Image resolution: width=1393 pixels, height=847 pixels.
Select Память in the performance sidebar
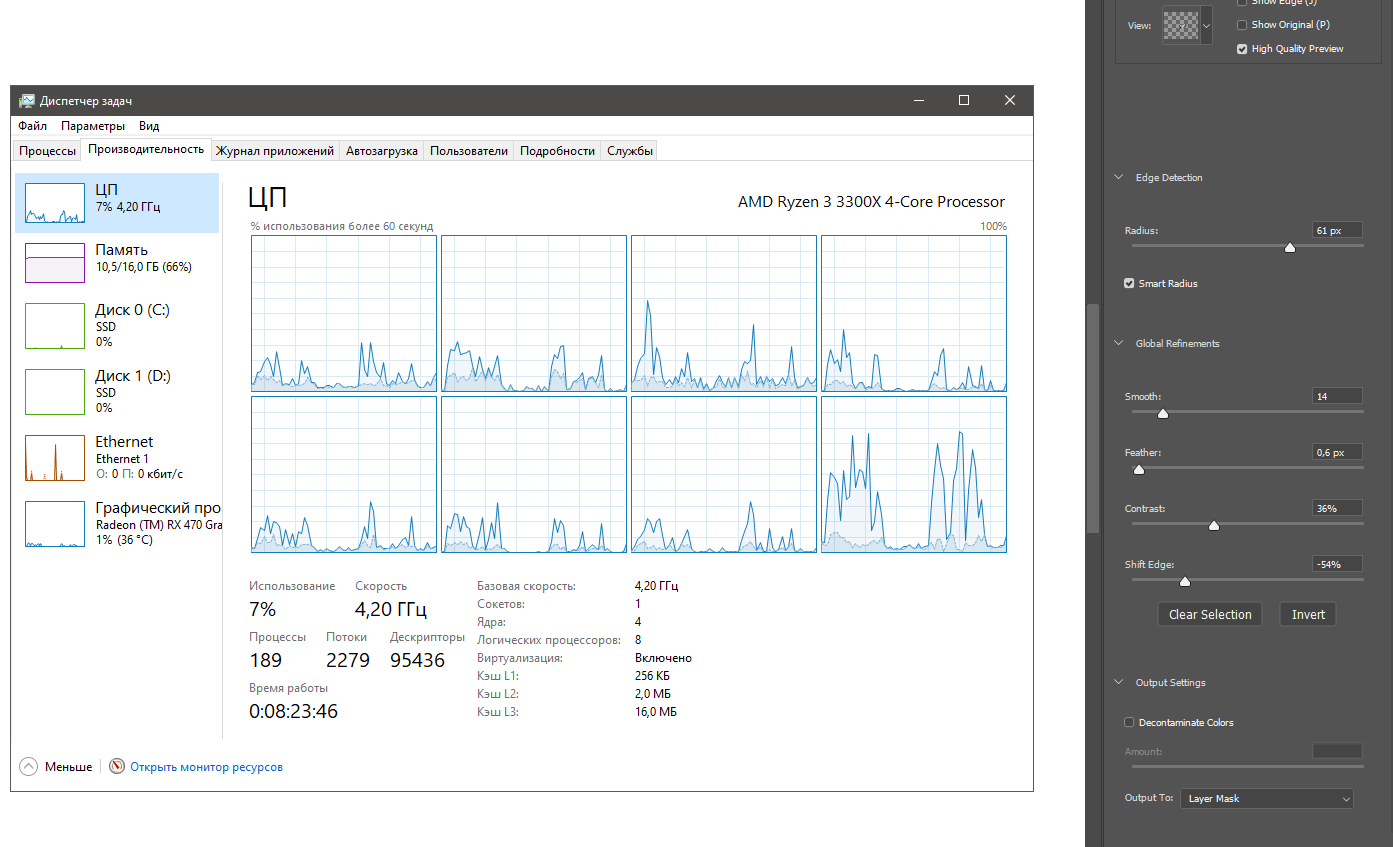click(118, 262)
